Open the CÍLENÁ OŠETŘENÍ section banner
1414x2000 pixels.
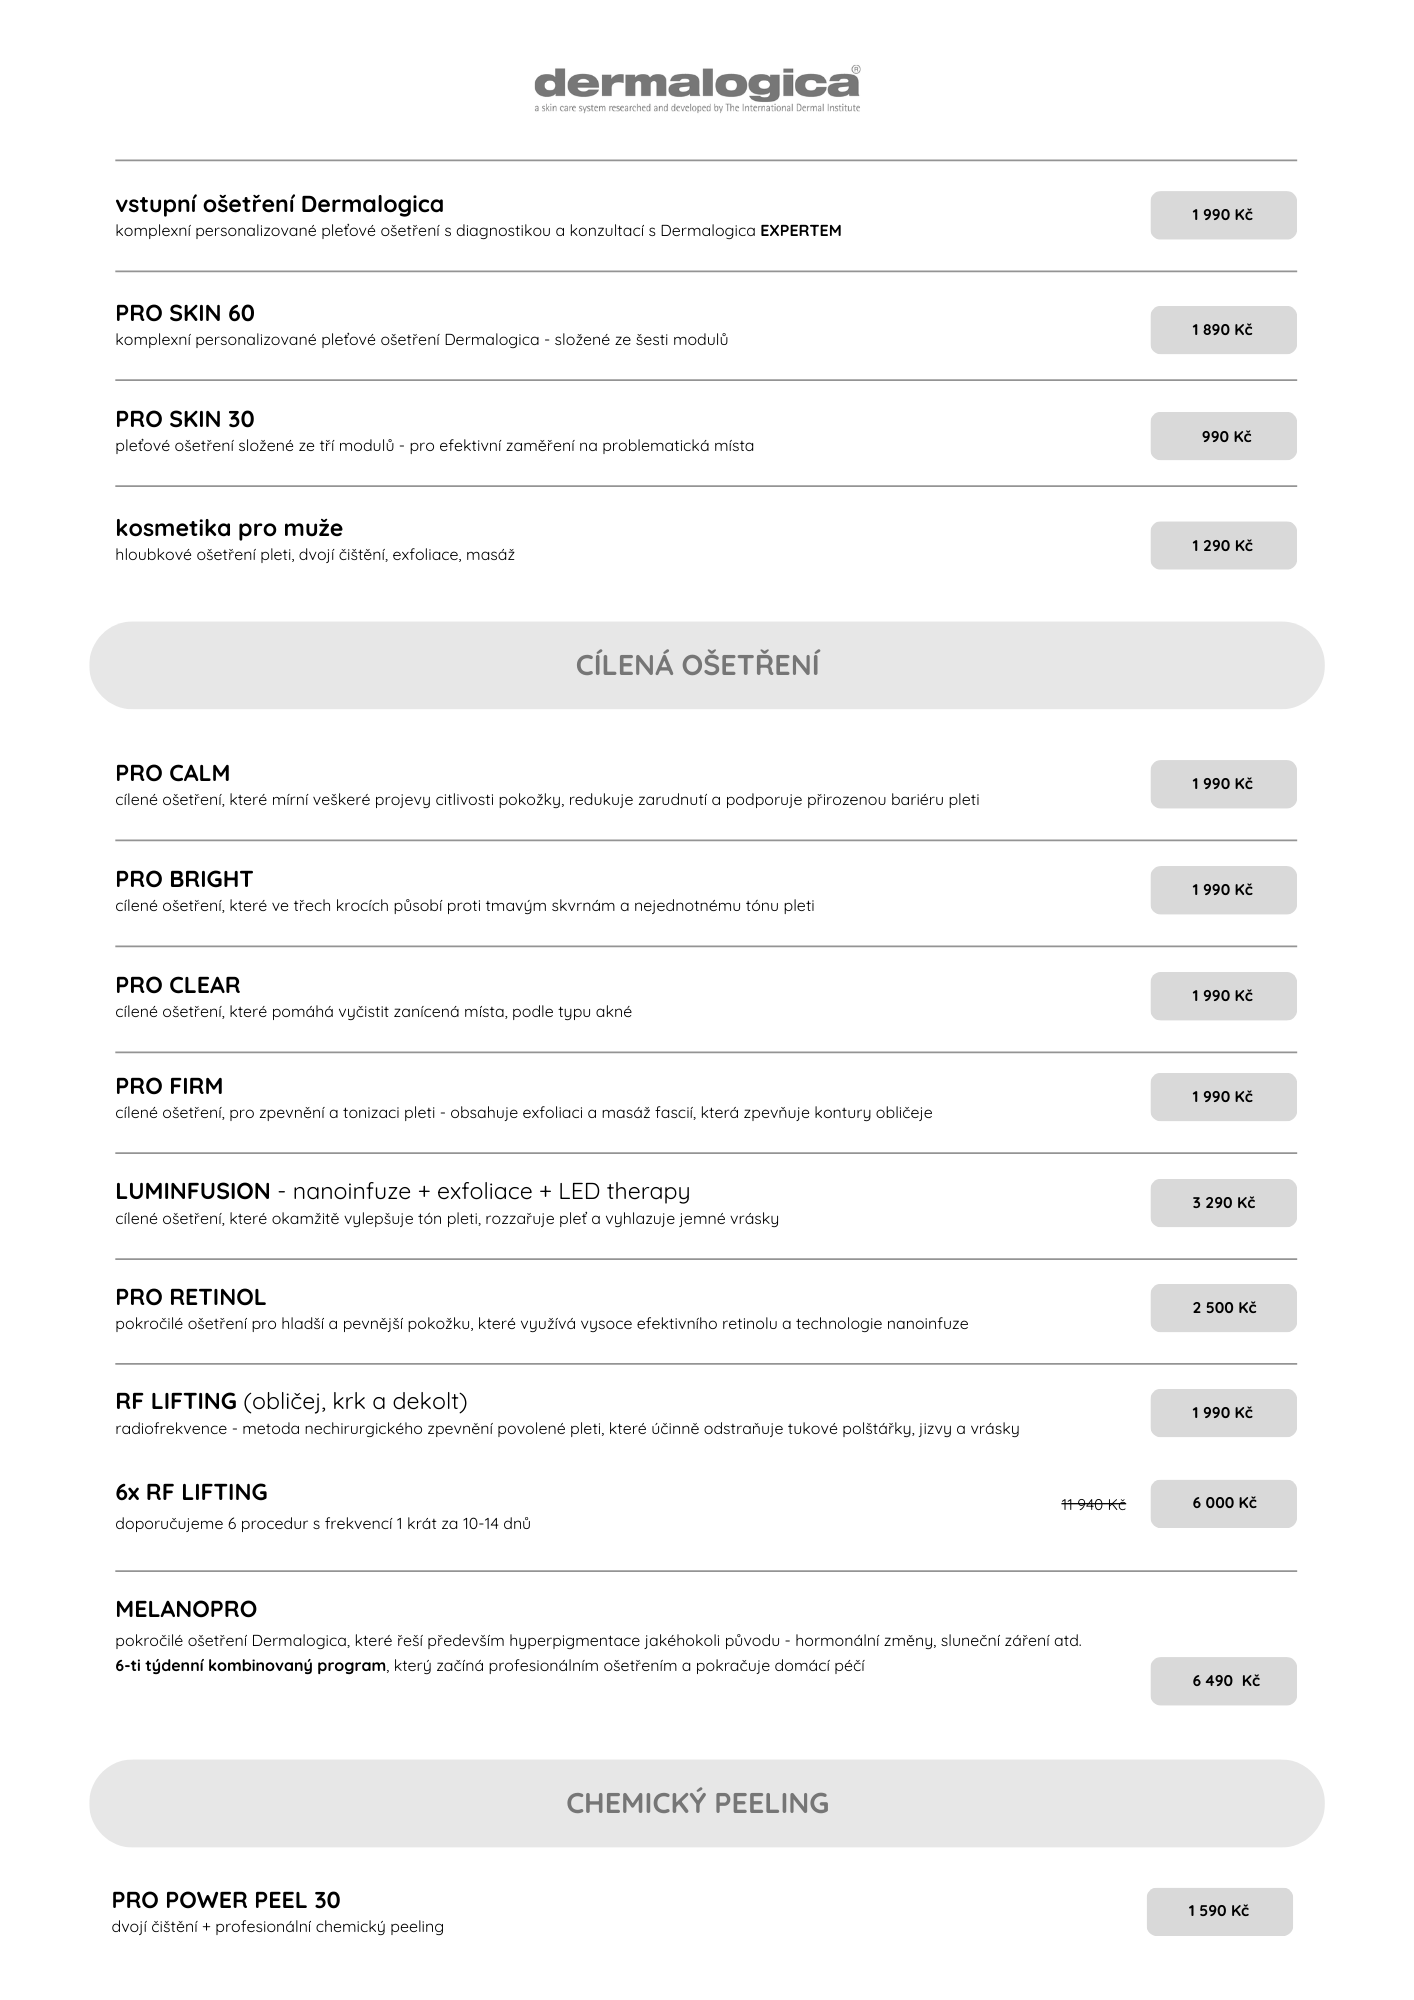tap(706, 665)
